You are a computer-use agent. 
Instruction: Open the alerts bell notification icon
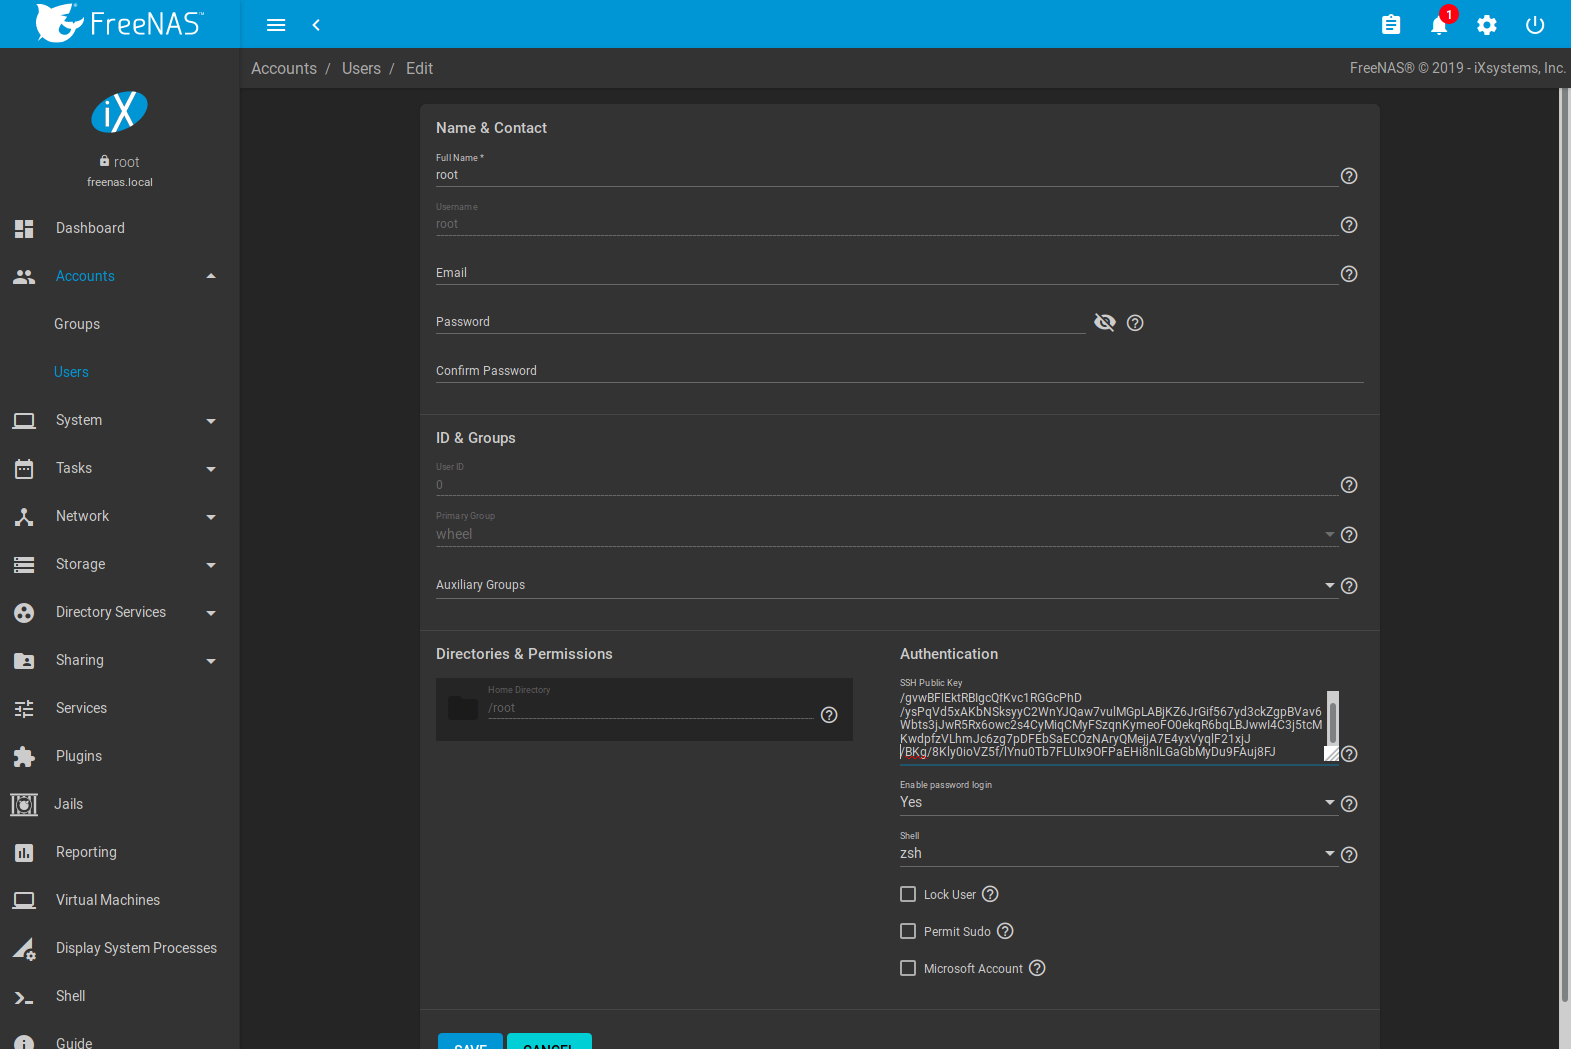click(1439, 25)
